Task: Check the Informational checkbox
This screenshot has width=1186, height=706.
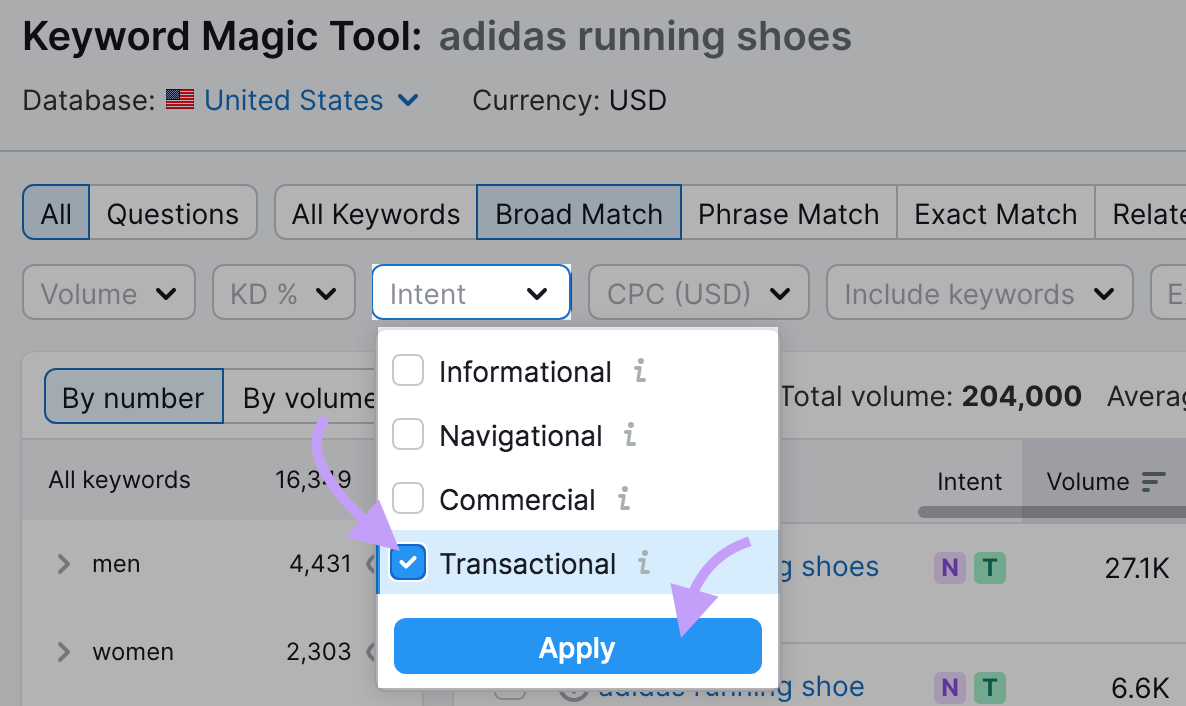Action: click(408, 371)
